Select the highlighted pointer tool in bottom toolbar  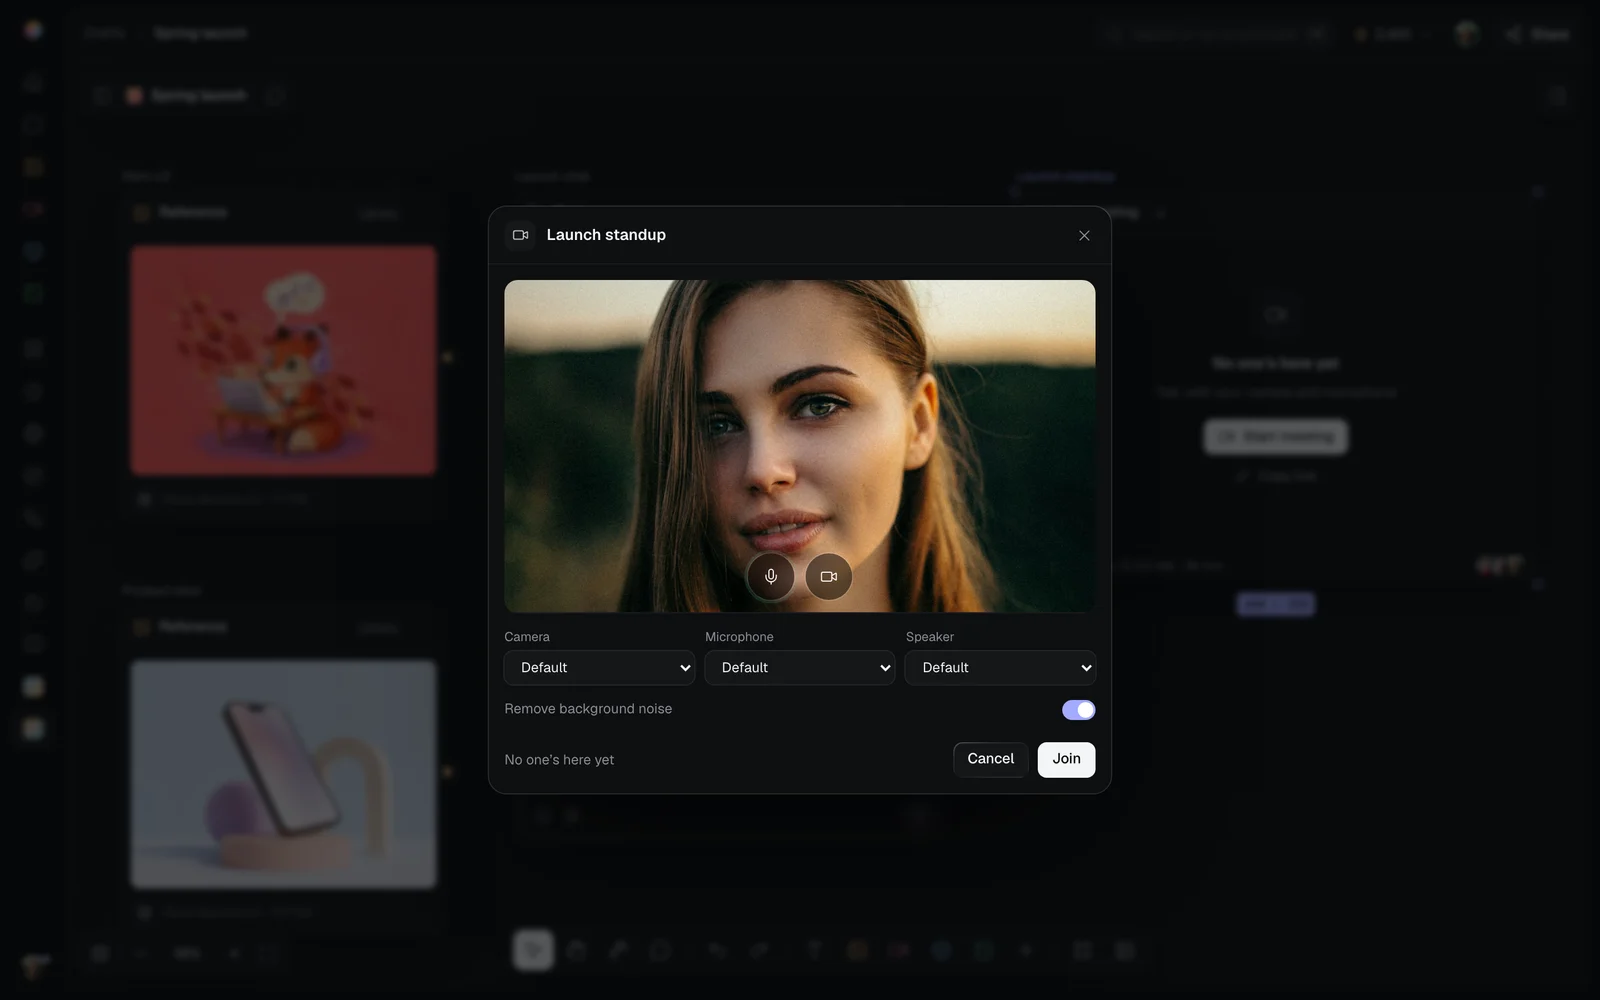533,950
